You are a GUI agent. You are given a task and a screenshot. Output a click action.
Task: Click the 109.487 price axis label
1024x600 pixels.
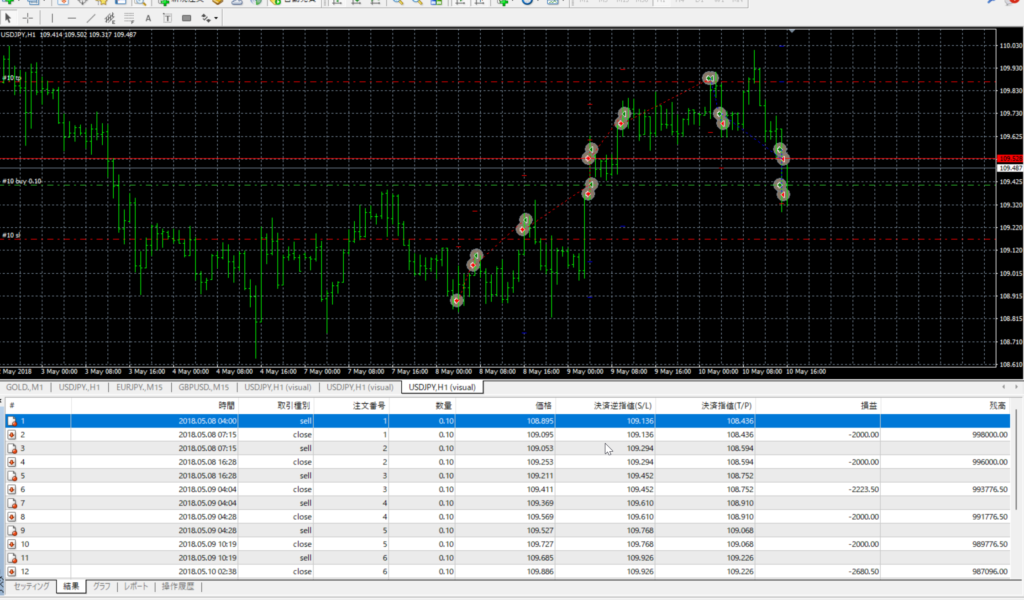click(1010, 168)
